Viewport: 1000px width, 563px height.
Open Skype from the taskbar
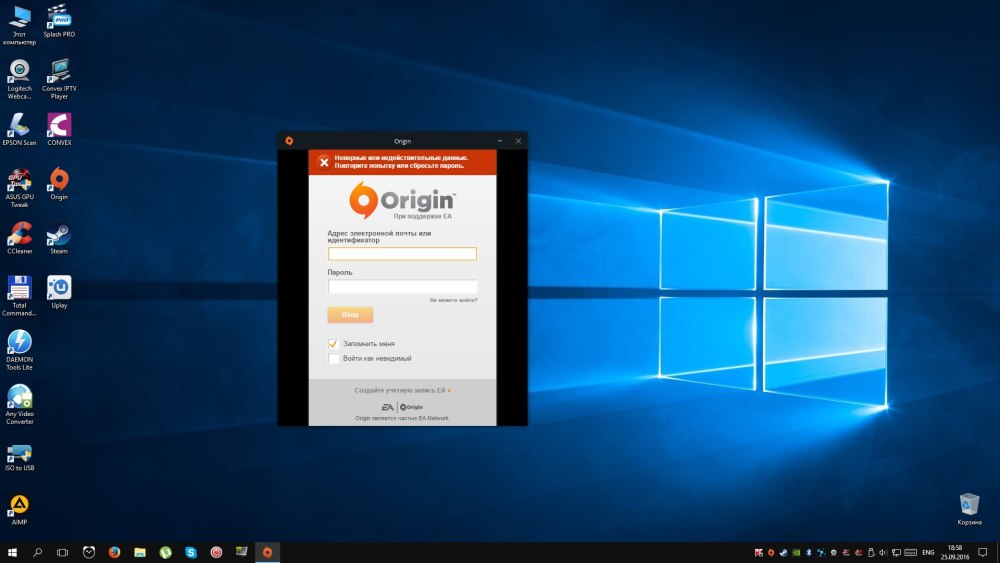click(191, 552)
